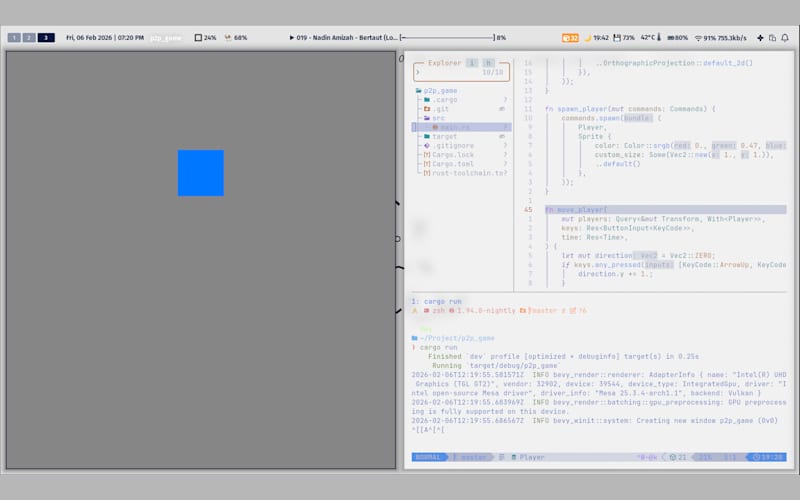Click the "i" toggle in the Explorer header

pyautogui.click(x=472, y=63)
